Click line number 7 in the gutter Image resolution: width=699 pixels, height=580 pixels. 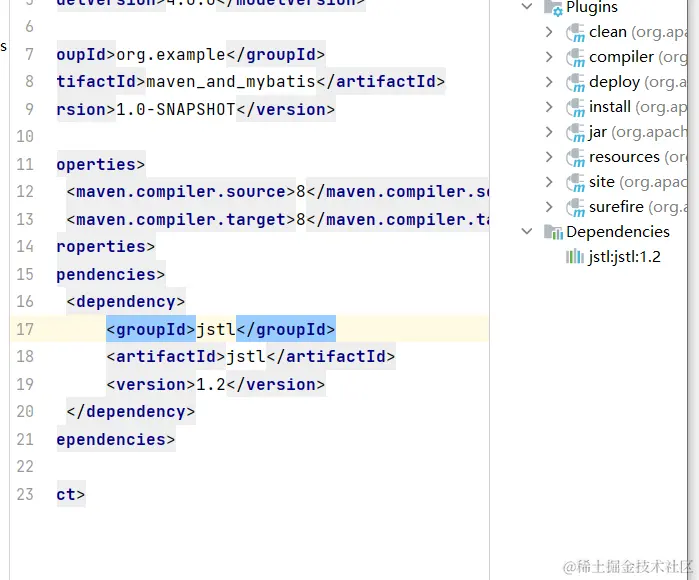tap(29, 54)
